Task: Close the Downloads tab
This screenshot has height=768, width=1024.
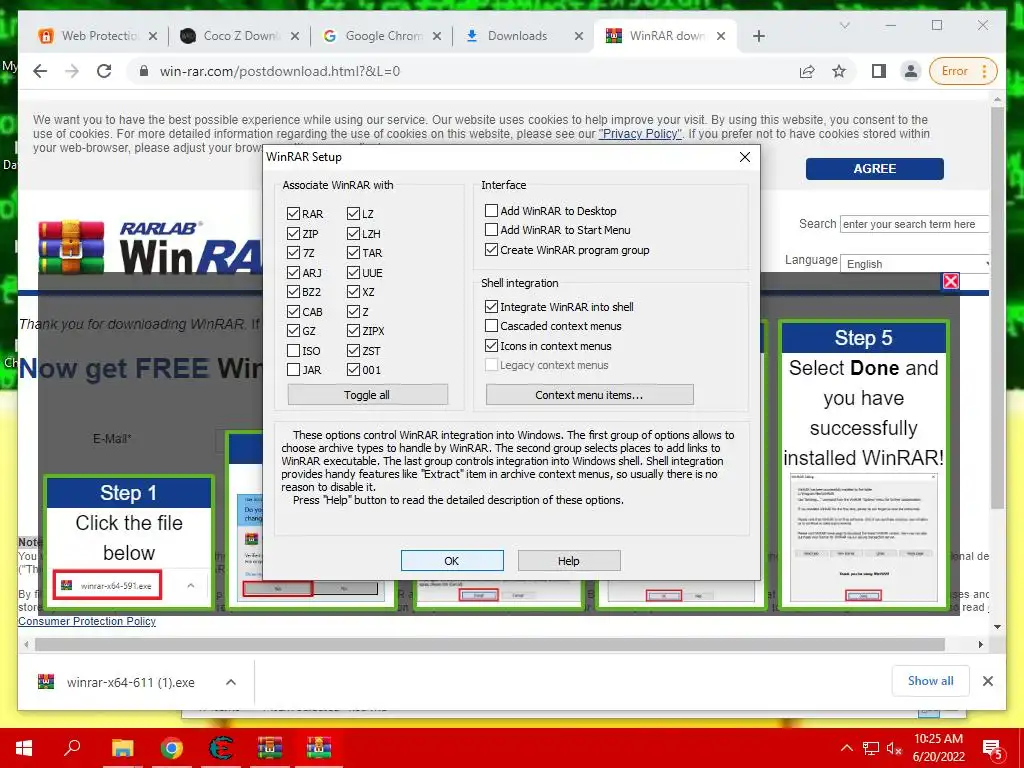Action: [x=579, y=36]
